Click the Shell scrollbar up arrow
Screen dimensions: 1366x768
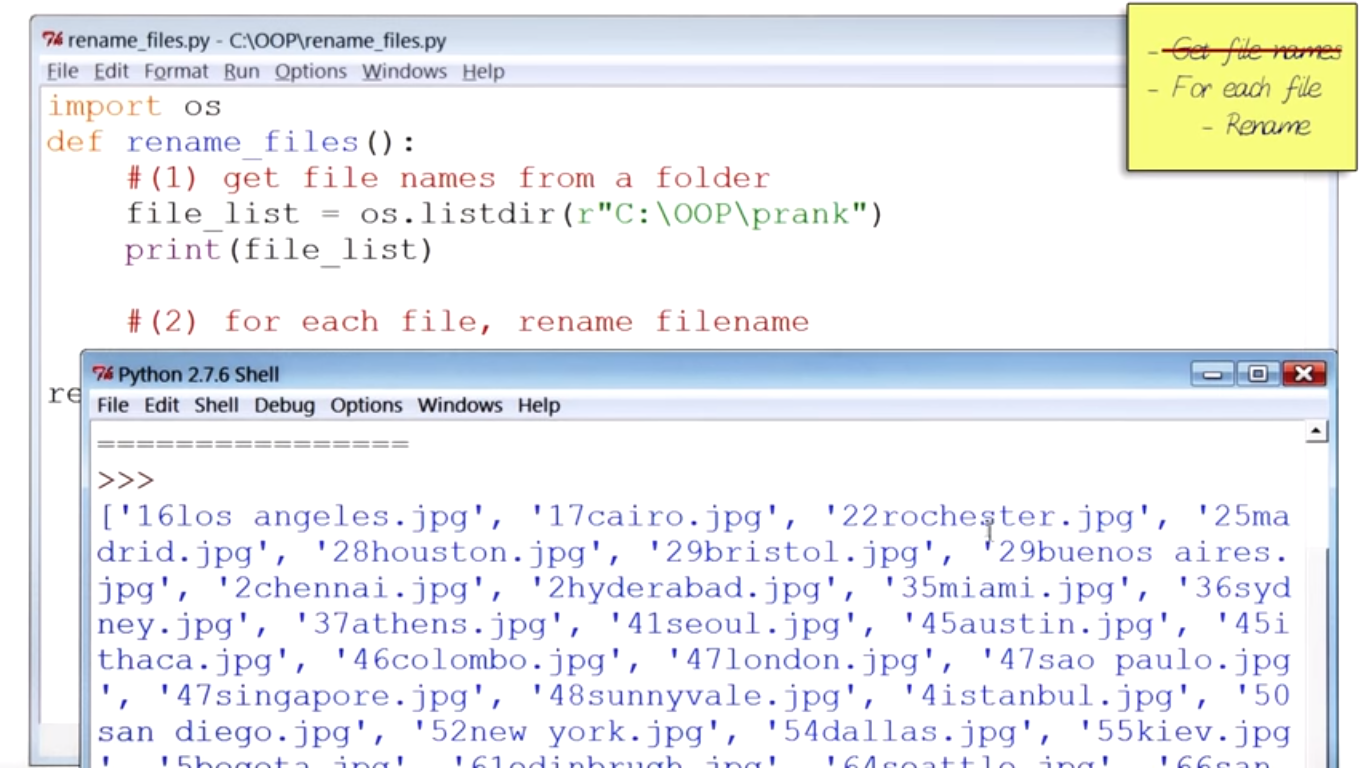pyautogui.click(x=1317, y=432)
